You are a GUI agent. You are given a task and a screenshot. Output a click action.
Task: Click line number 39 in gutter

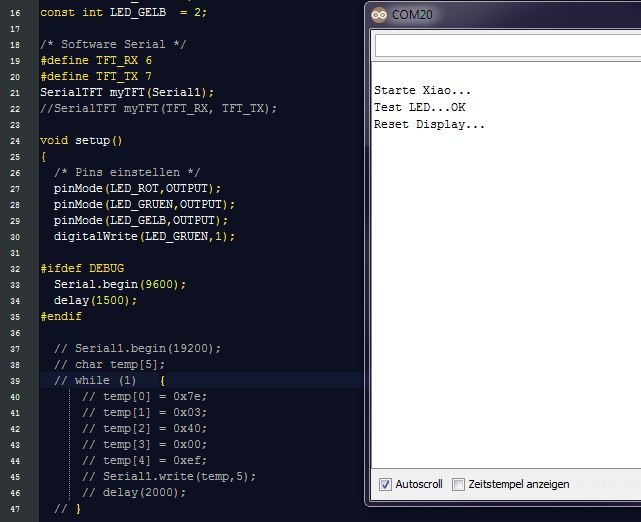click(x=15, y=381)
